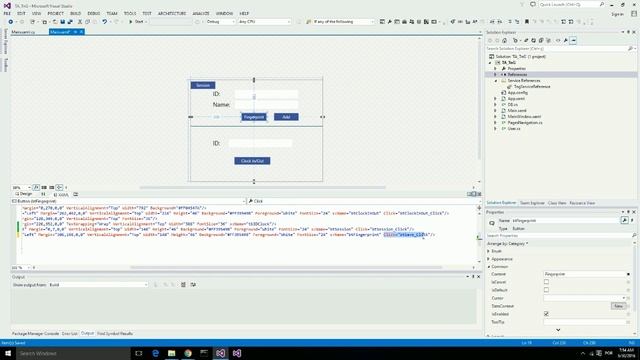Screen dimensions: 640x360
Task: Expand the Properties node in Solution Explorer
Action: pos(496,69)
